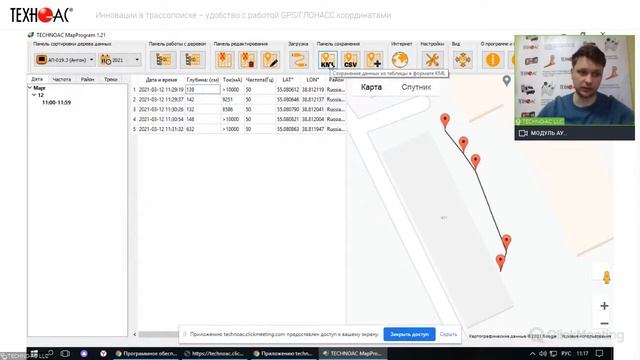Open the Yandex browser taskbar icon

point(103,353)
